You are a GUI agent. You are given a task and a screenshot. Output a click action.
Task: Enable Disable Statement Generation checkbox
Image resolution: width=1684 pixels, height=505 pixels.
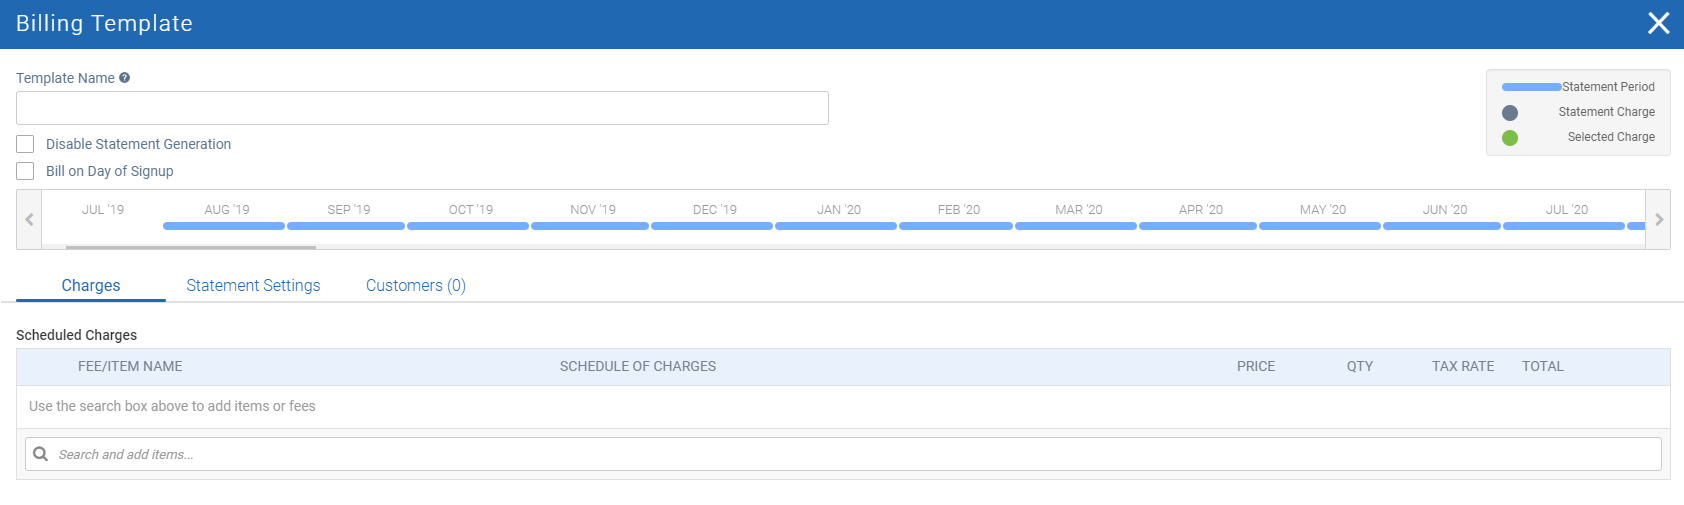click(26, 144)
